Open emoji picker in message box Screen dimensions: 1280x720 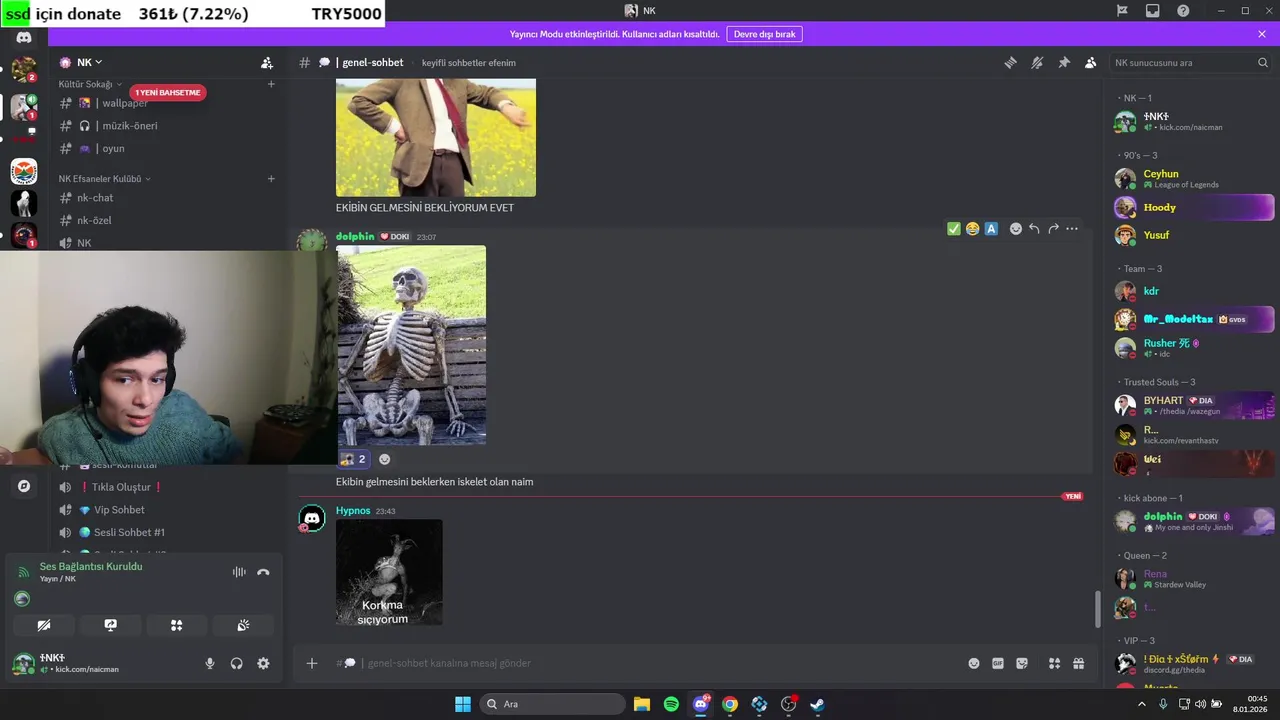974,663
